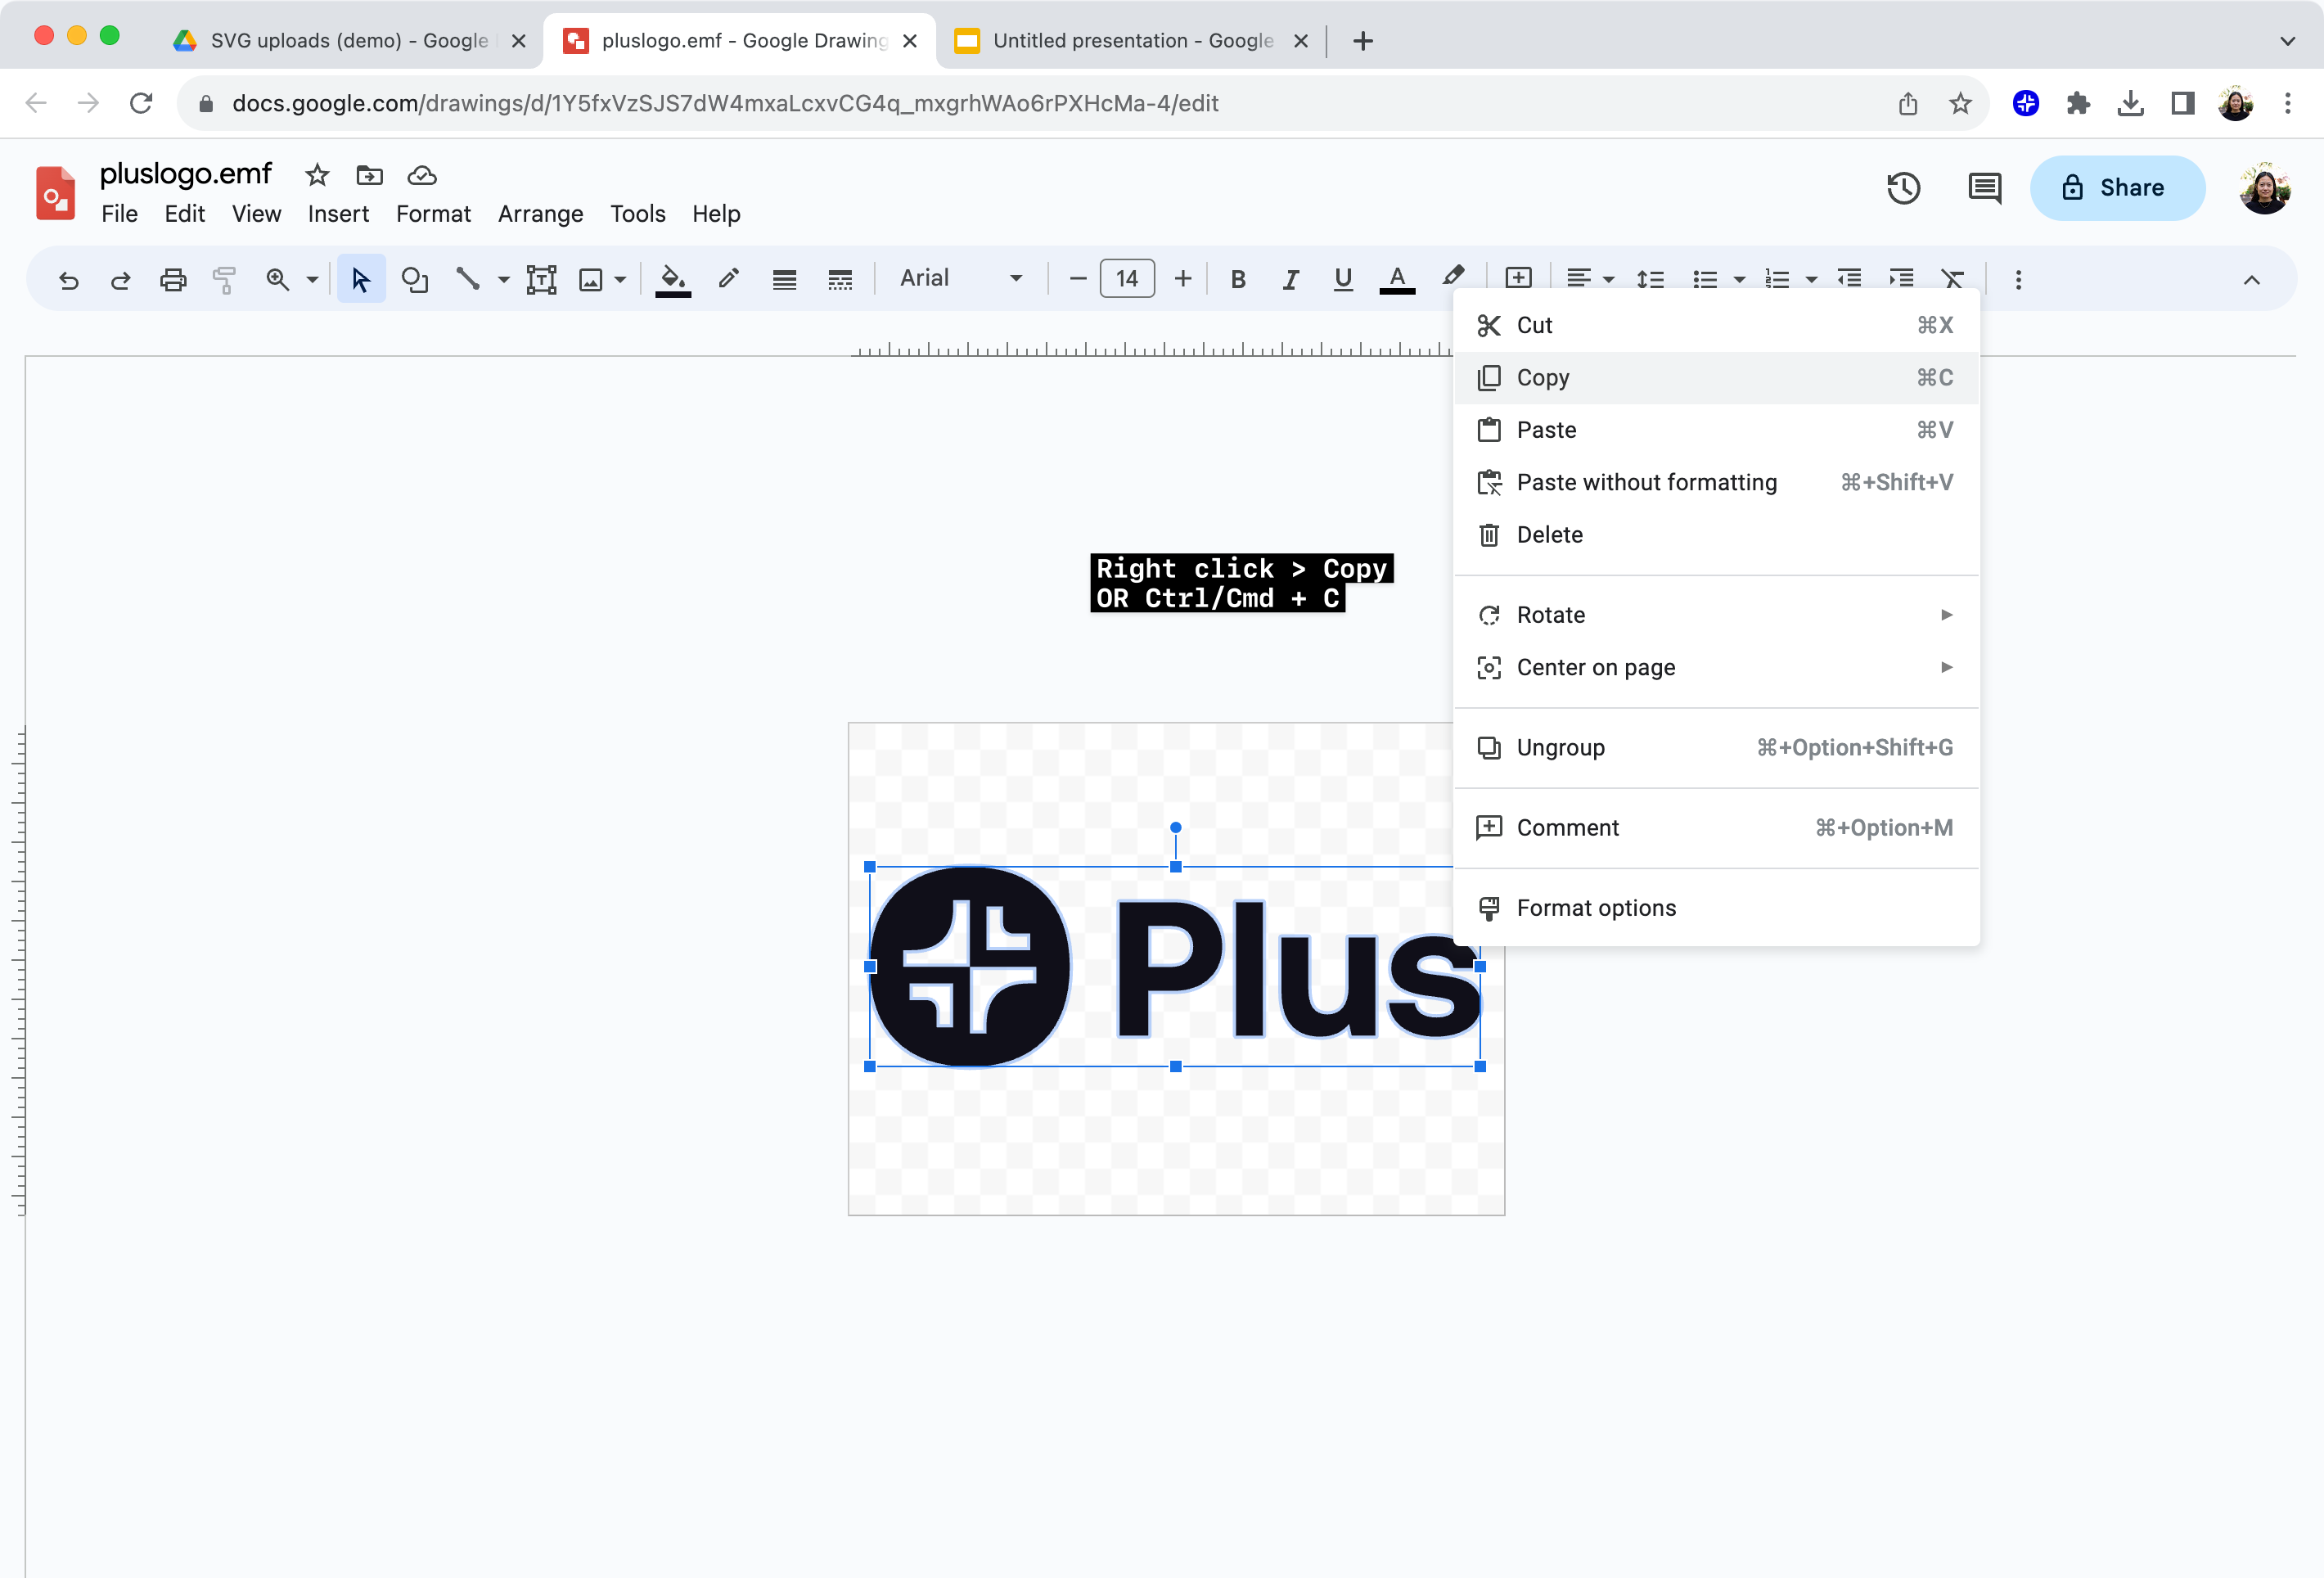Open the Shape tool icon
This screenshot has width=2324, height=1578.
414,280
